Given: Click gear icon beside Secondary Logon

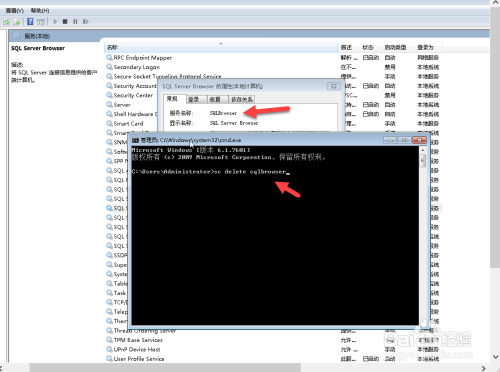Looking at the screenshot, I should click(109, 67).
